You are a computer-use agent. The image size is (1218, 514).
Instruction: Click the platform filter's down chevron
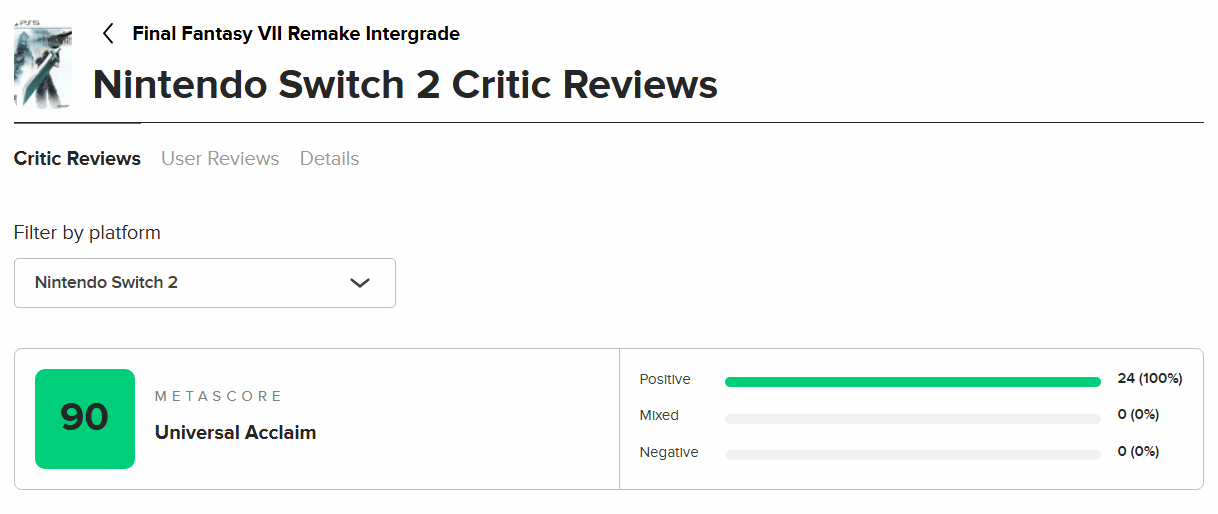[360, 283]
